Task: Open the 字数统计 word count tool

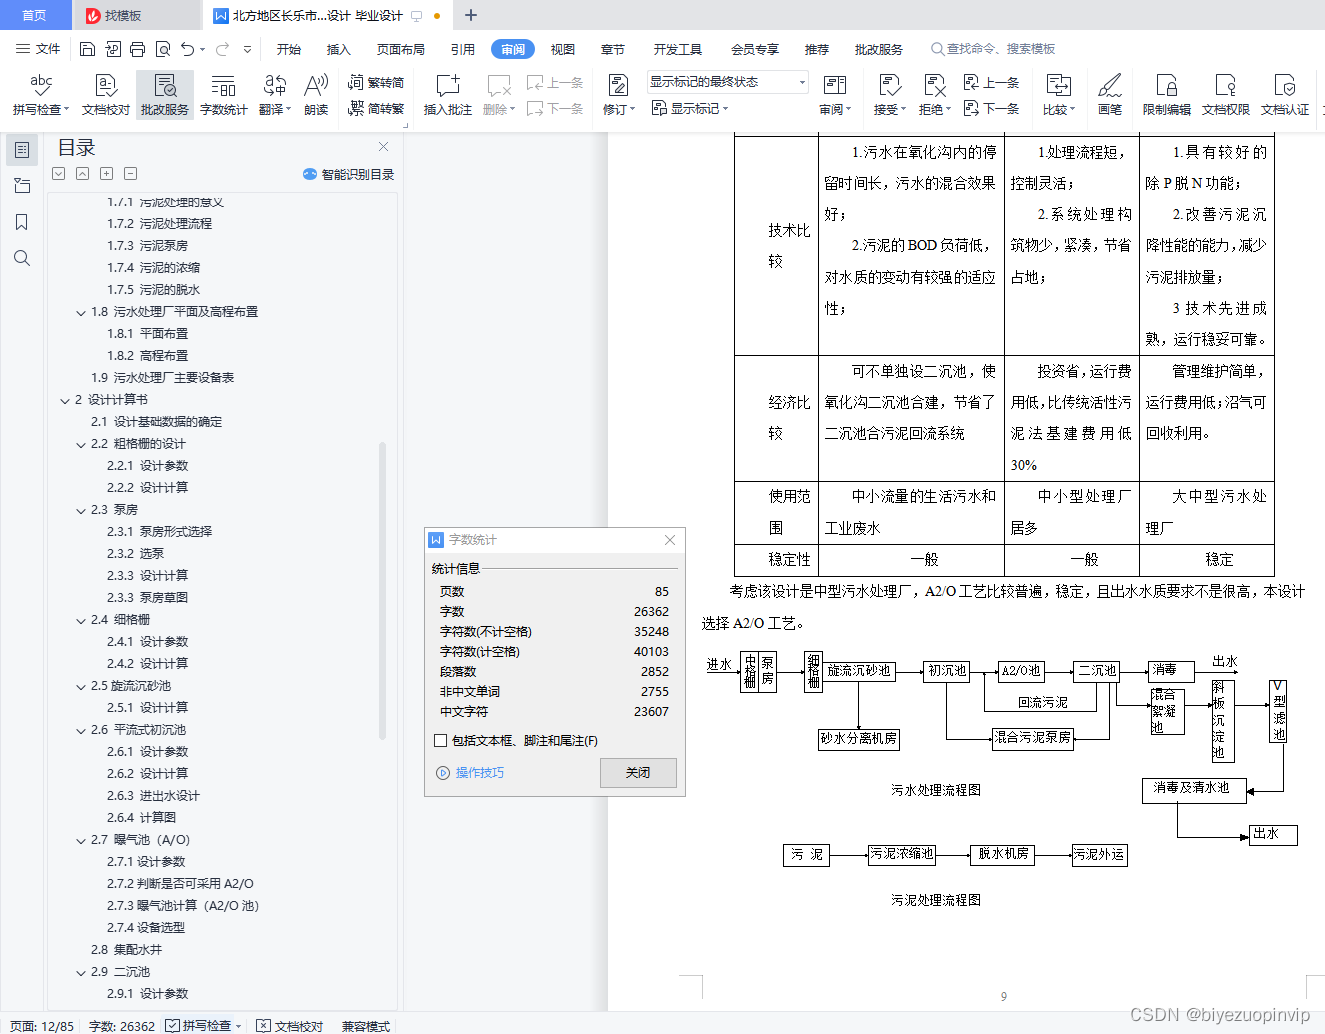Action: coord(224,95)
